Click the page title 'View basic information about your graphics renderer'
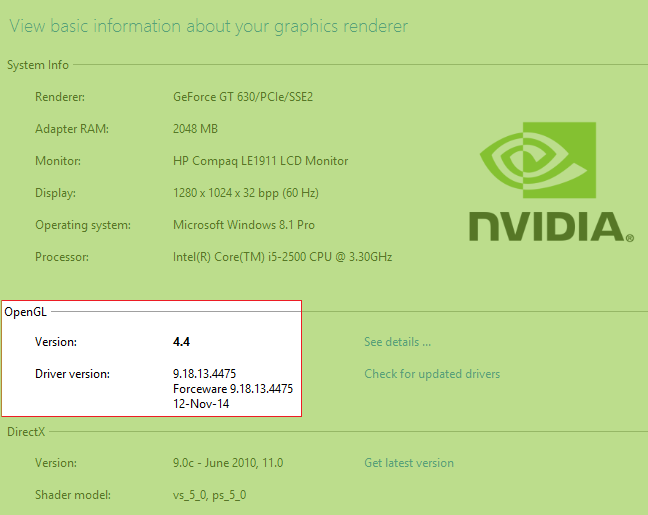The width and height of the screenshot is (648, 515). click(x=209, y=26)
